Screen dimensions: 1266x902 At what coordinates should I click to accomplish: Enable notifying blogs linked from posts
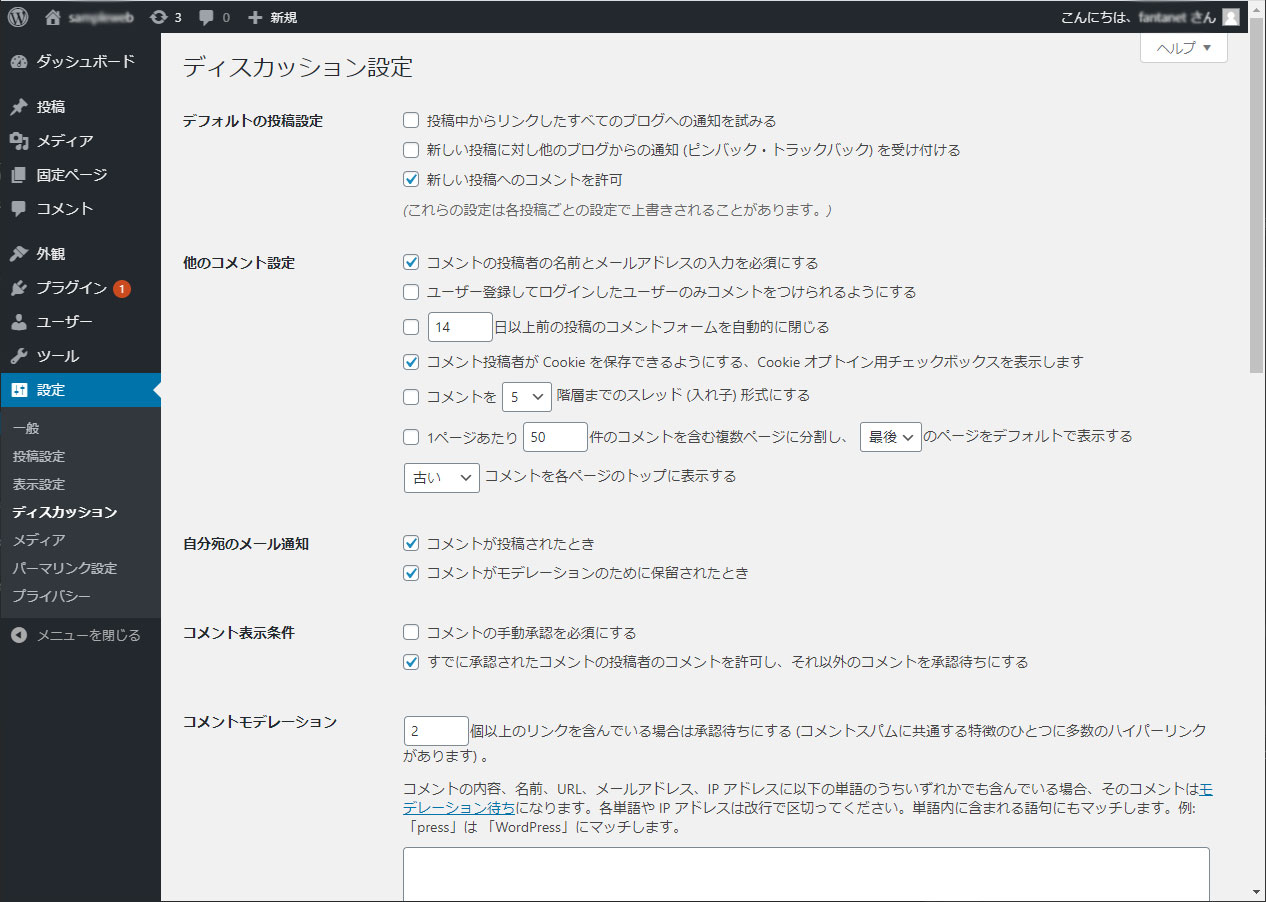[410, 121]
